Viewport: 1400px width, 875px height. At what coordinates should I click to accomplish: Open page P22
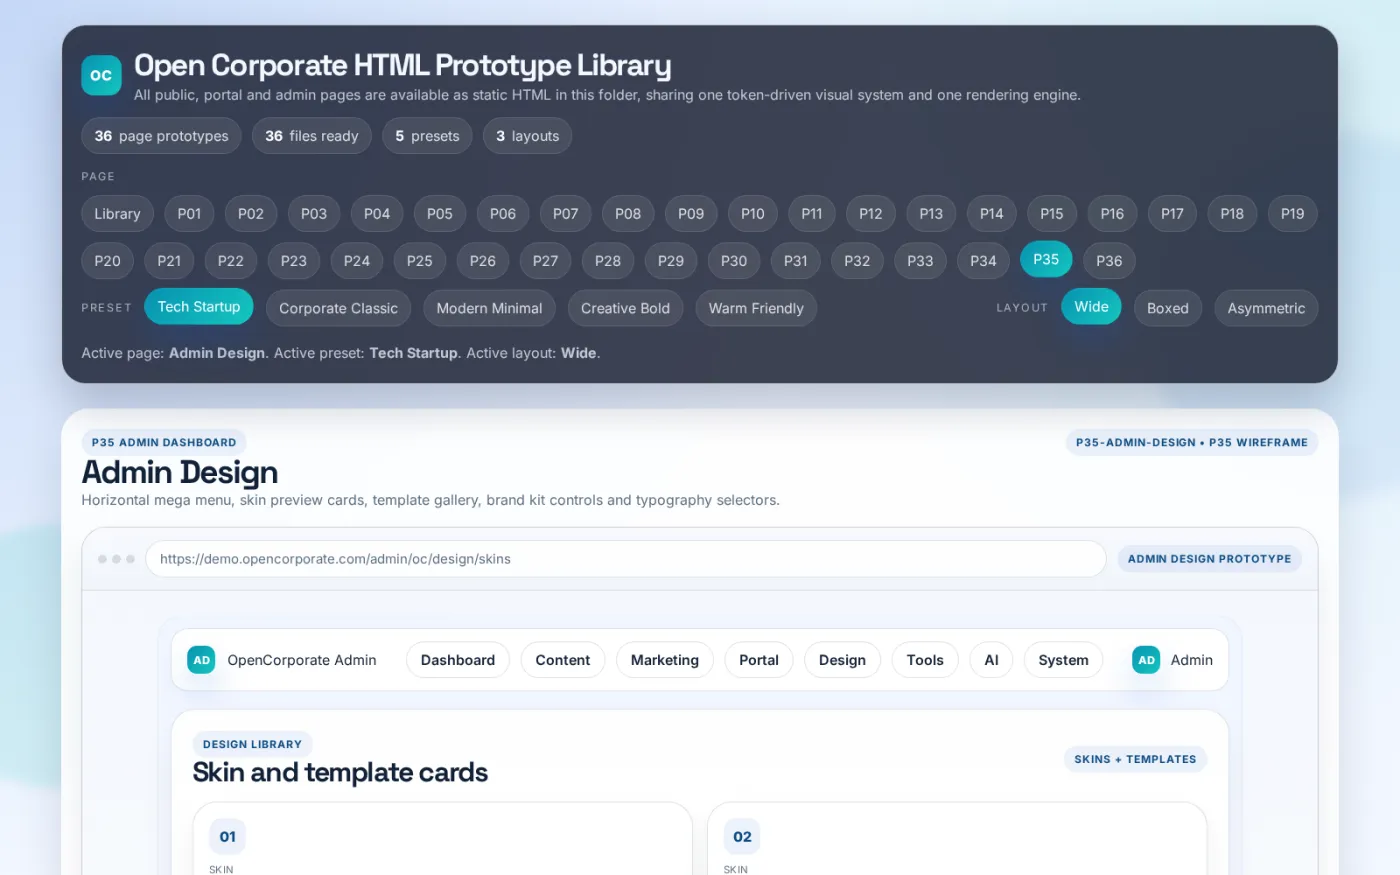[231, 261]
